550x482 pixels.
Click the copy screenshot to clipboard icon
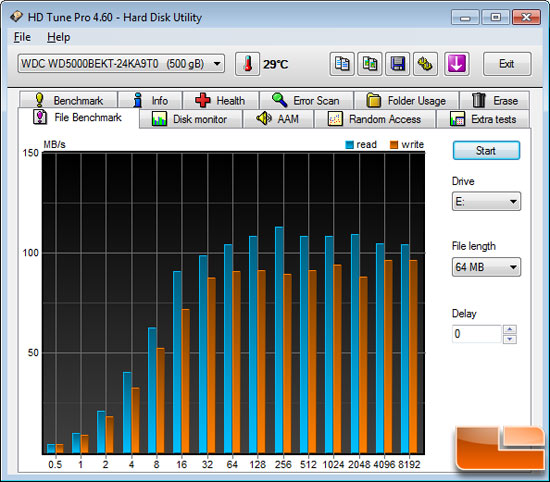pos(370,64)
